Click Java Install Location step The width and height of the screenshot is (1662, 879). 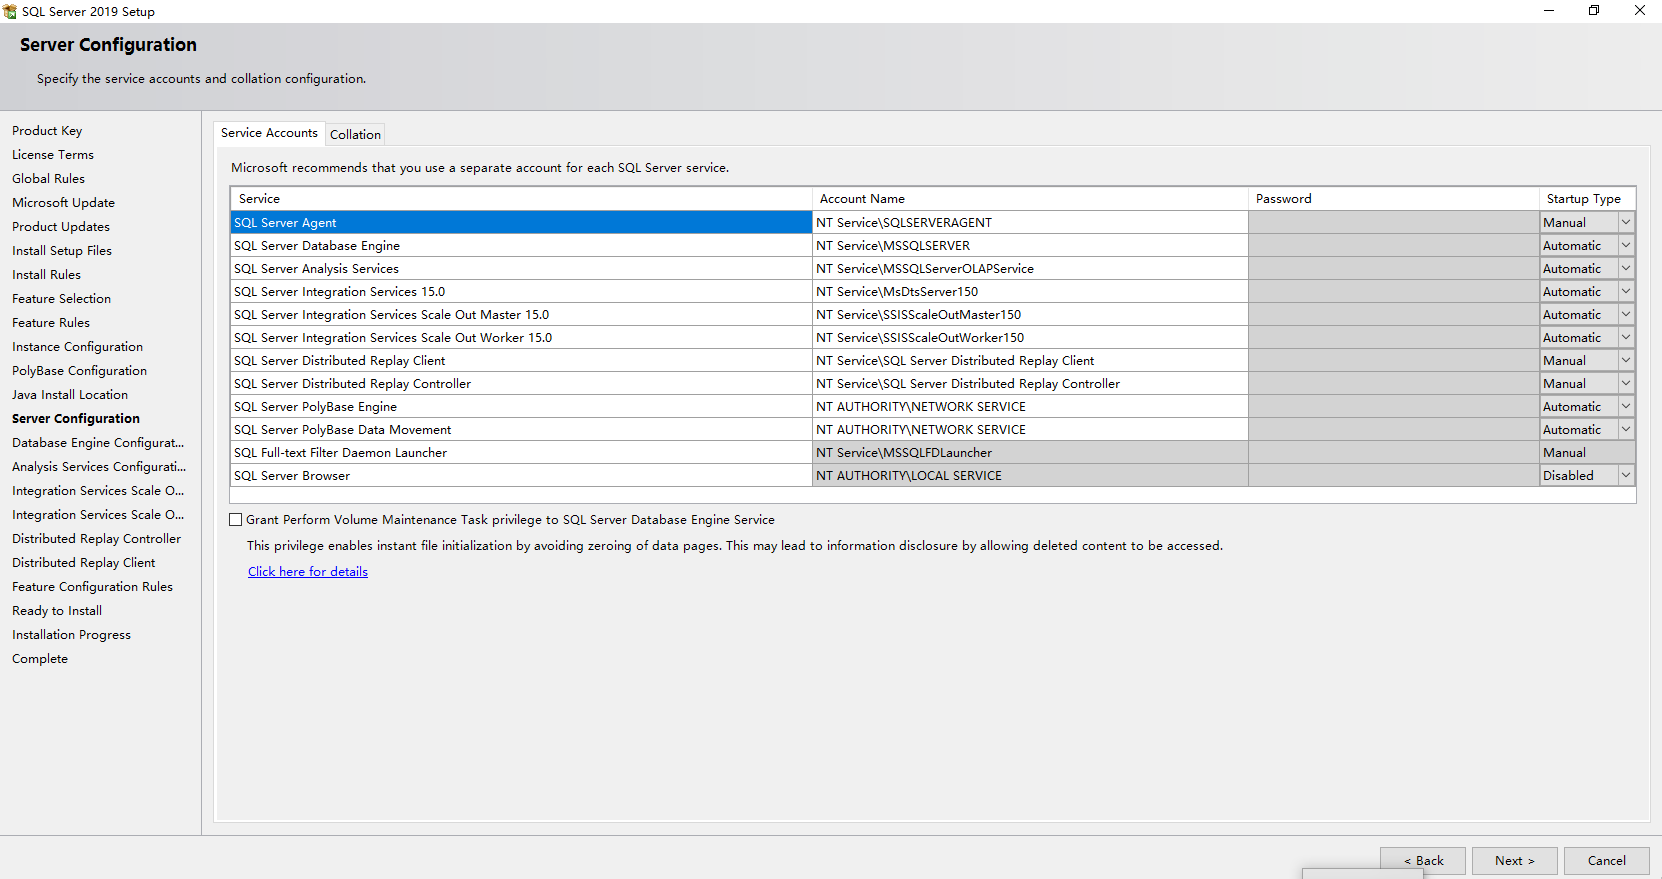tap(70, 395)
